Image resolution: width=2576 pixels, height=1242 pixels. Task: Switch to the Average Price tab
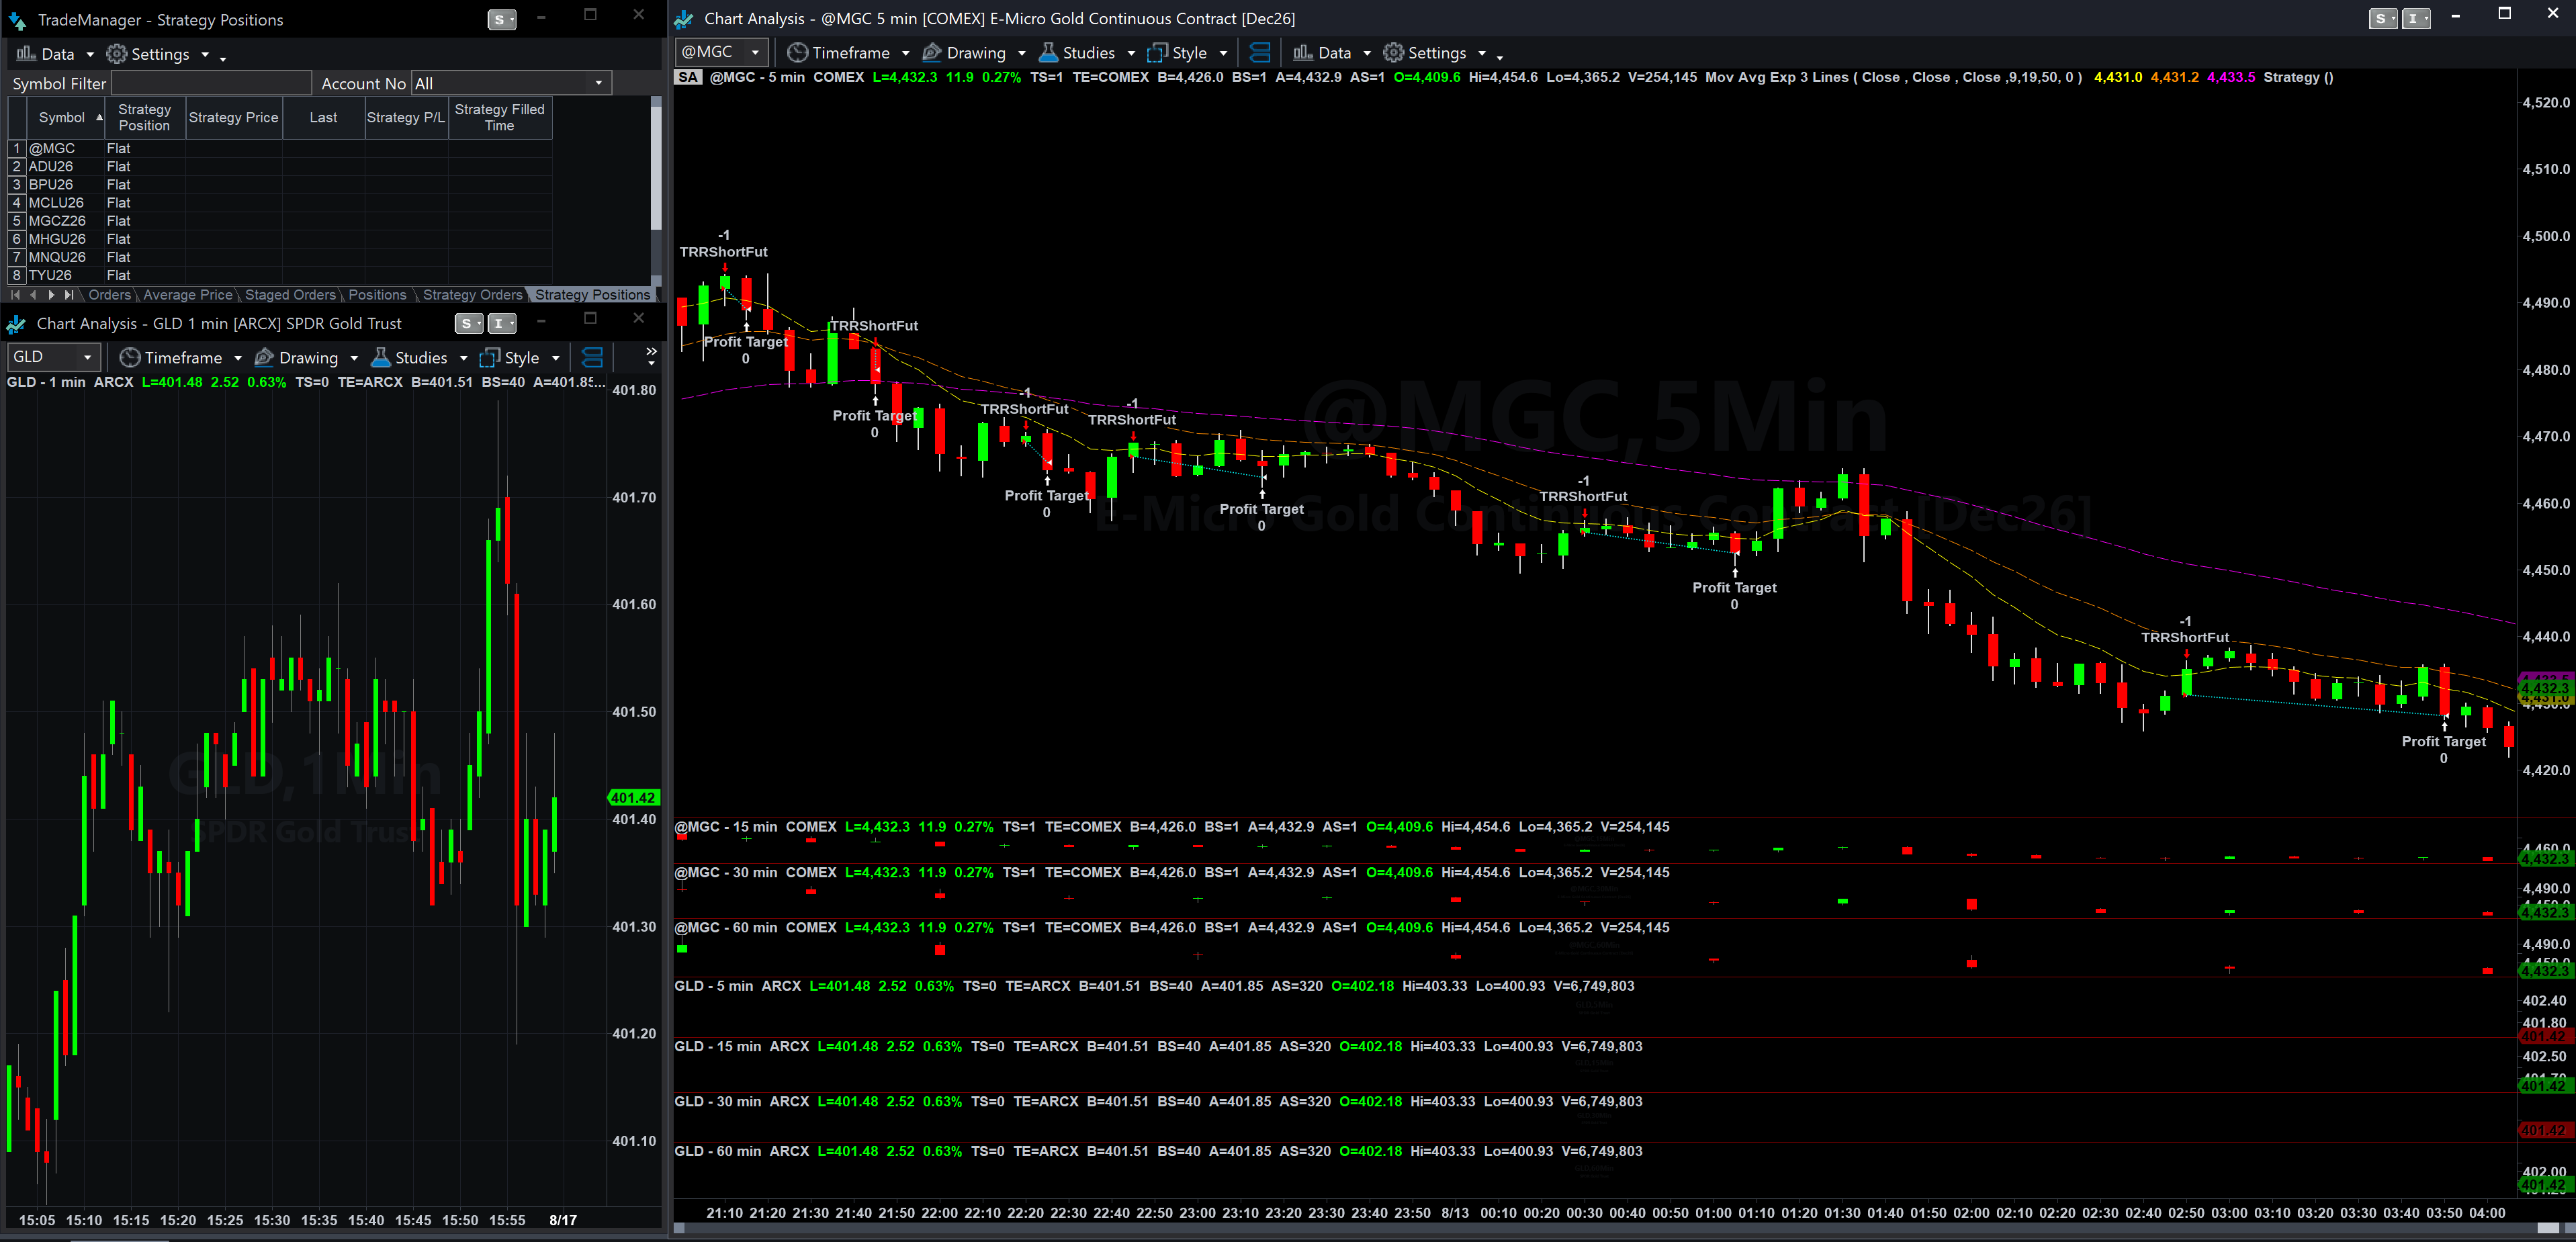coord(188,295)
